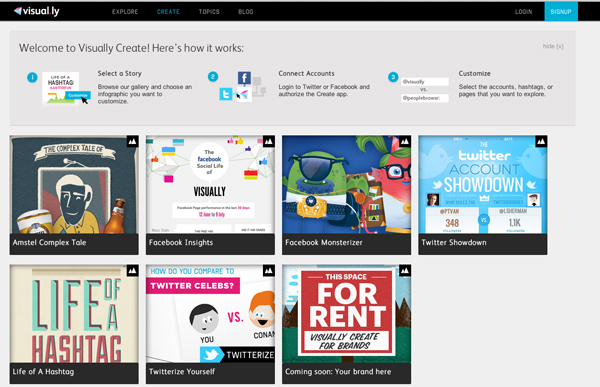The width and height of the screenshot is (600, 387).
Task: Open the Twitter Showdown thumbnail
Action: coord(483,185)
